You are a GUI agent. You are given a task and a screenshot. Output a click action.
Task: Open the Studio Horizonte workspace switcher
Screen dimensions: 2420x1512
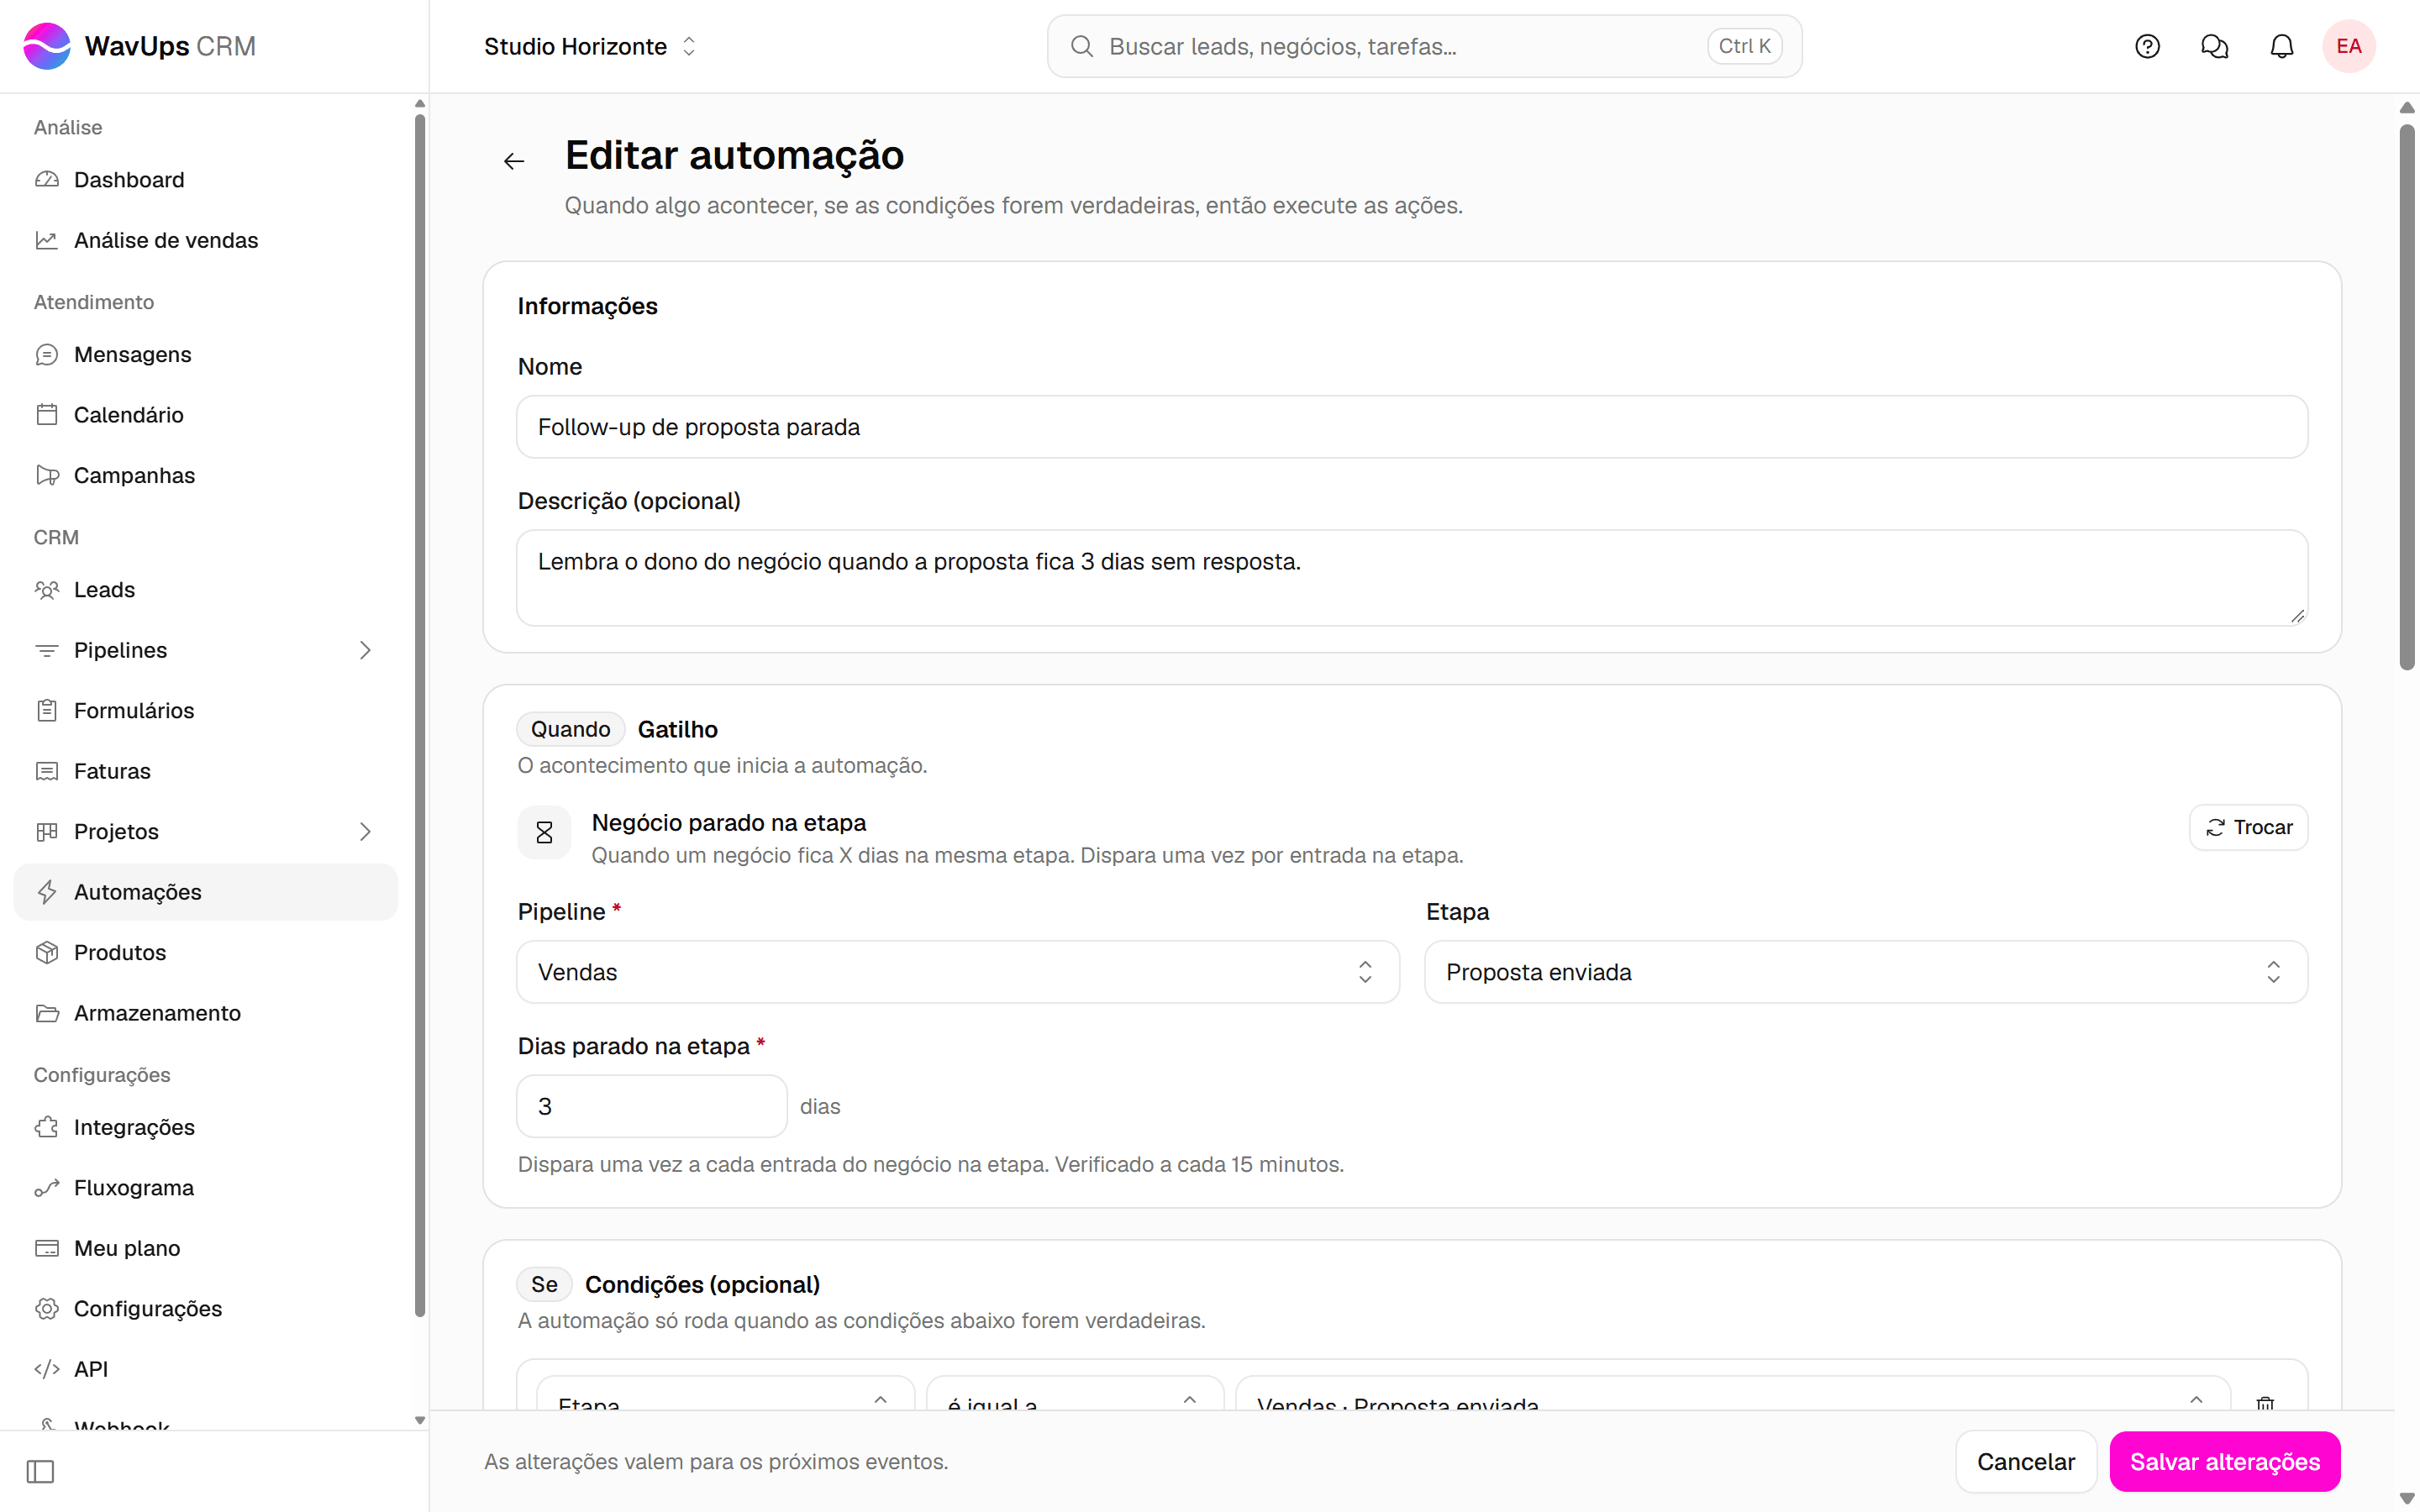(590, 46)
